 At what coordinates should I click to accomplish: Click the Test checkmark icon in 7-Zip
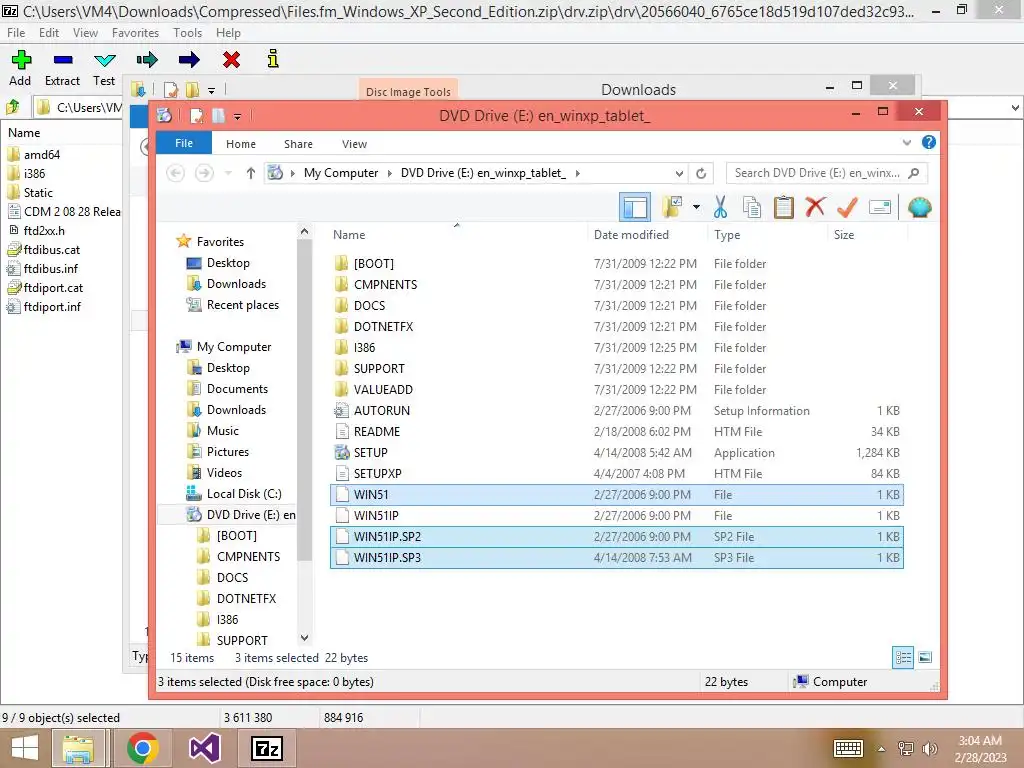tap(104, 60)
